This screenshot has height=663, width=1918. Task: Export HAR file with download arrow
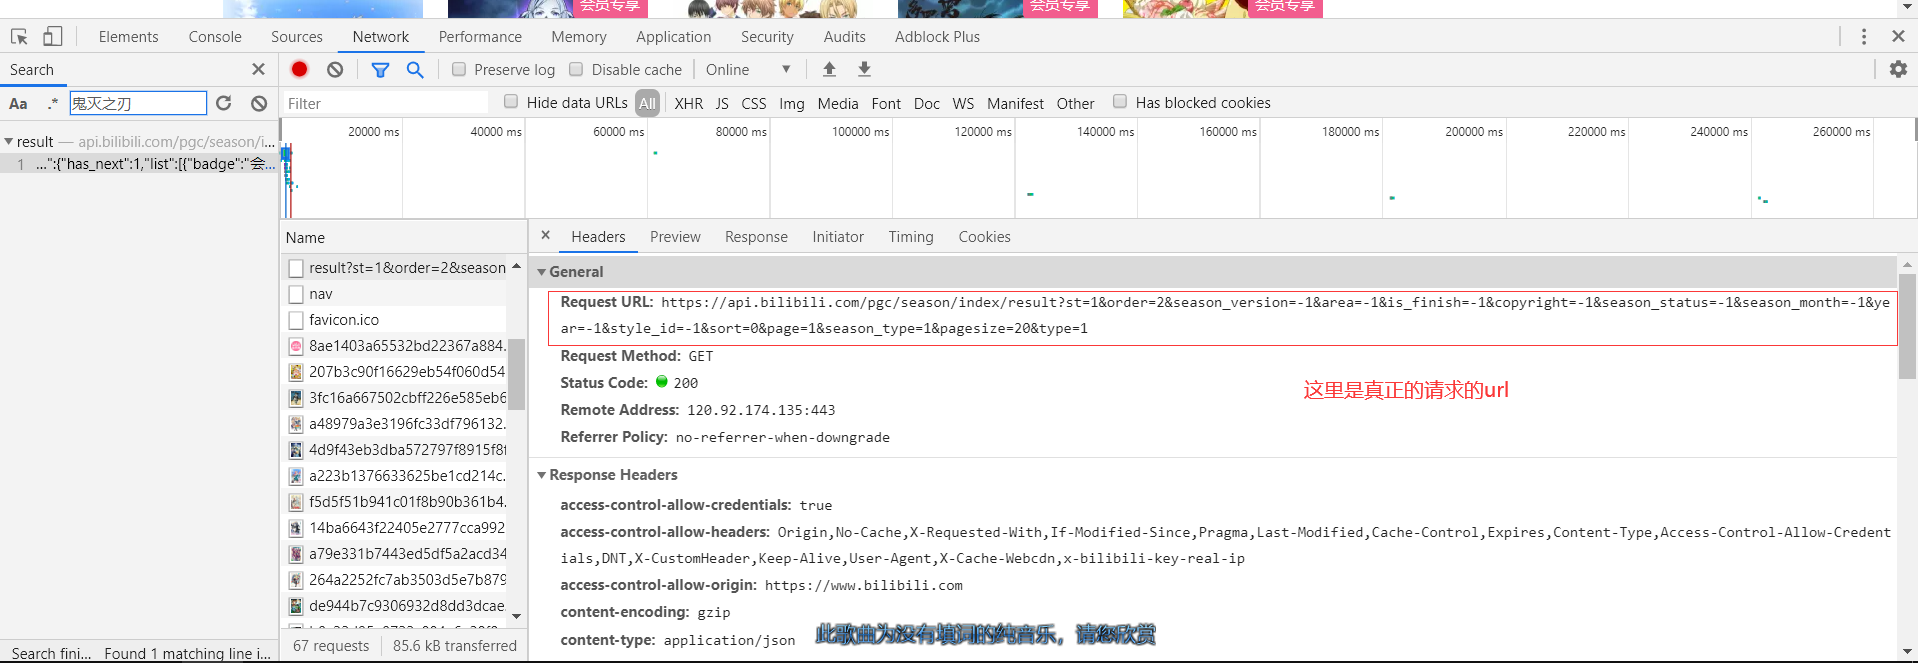point(864,69)
